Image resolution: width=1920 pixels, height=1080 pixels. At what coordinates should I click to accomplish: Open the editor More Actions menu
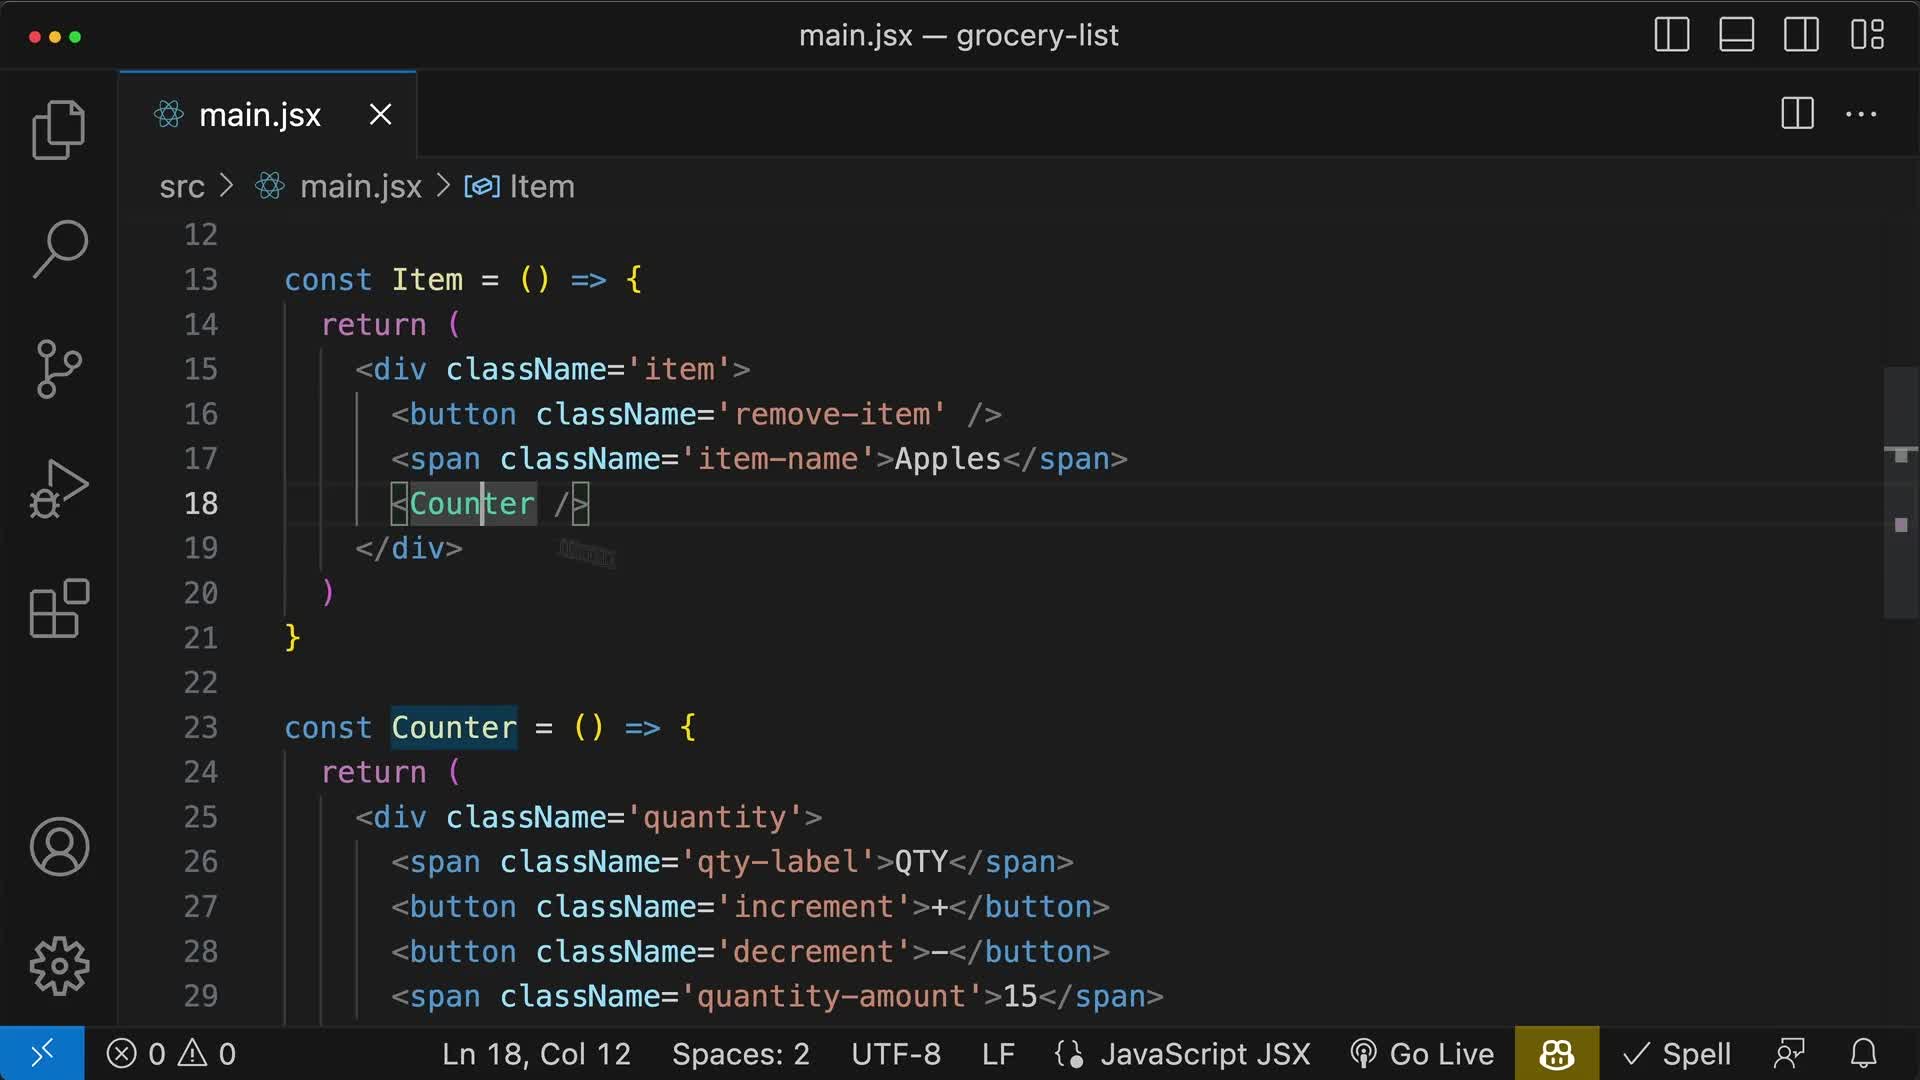1862,114
